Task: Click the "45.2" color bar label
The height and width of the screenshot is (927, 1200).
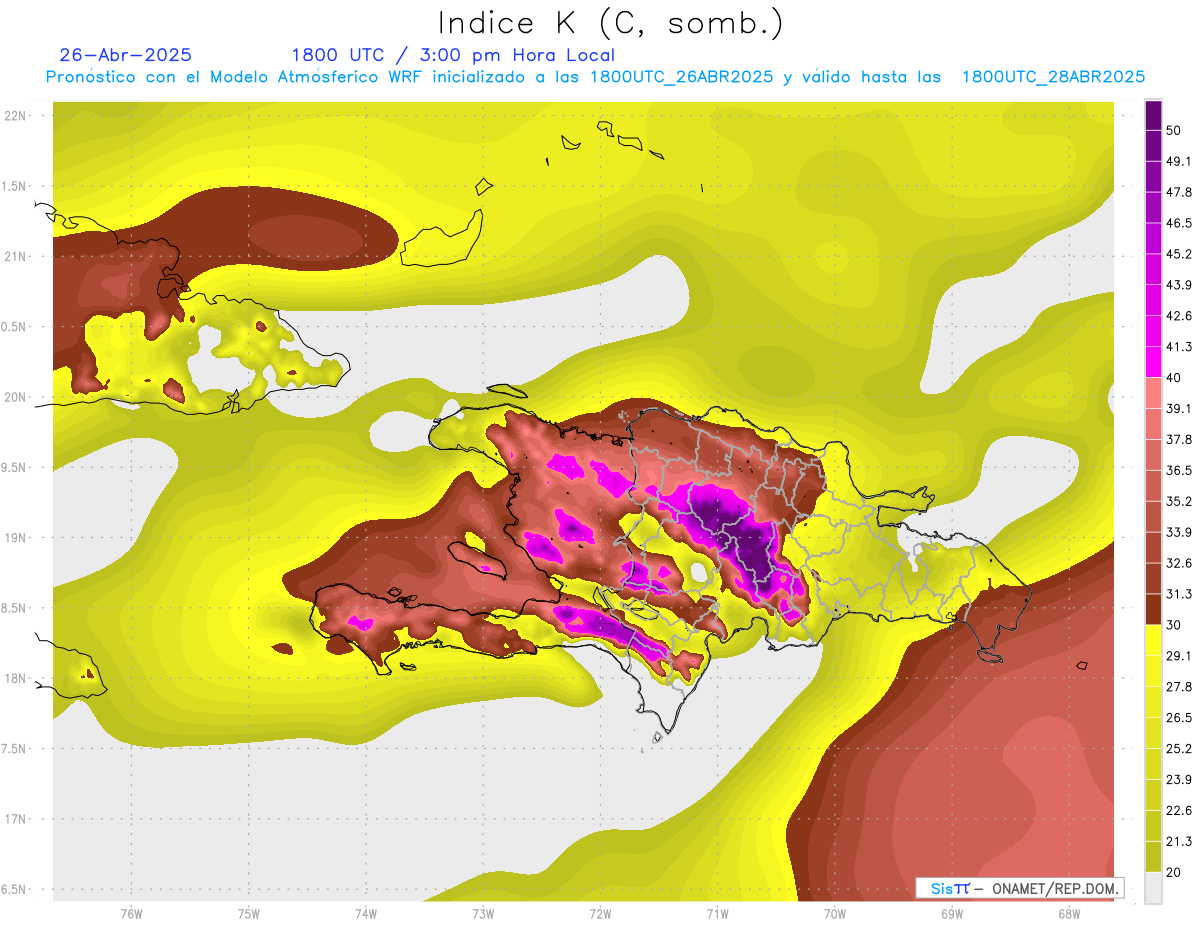Action: 1179,254
